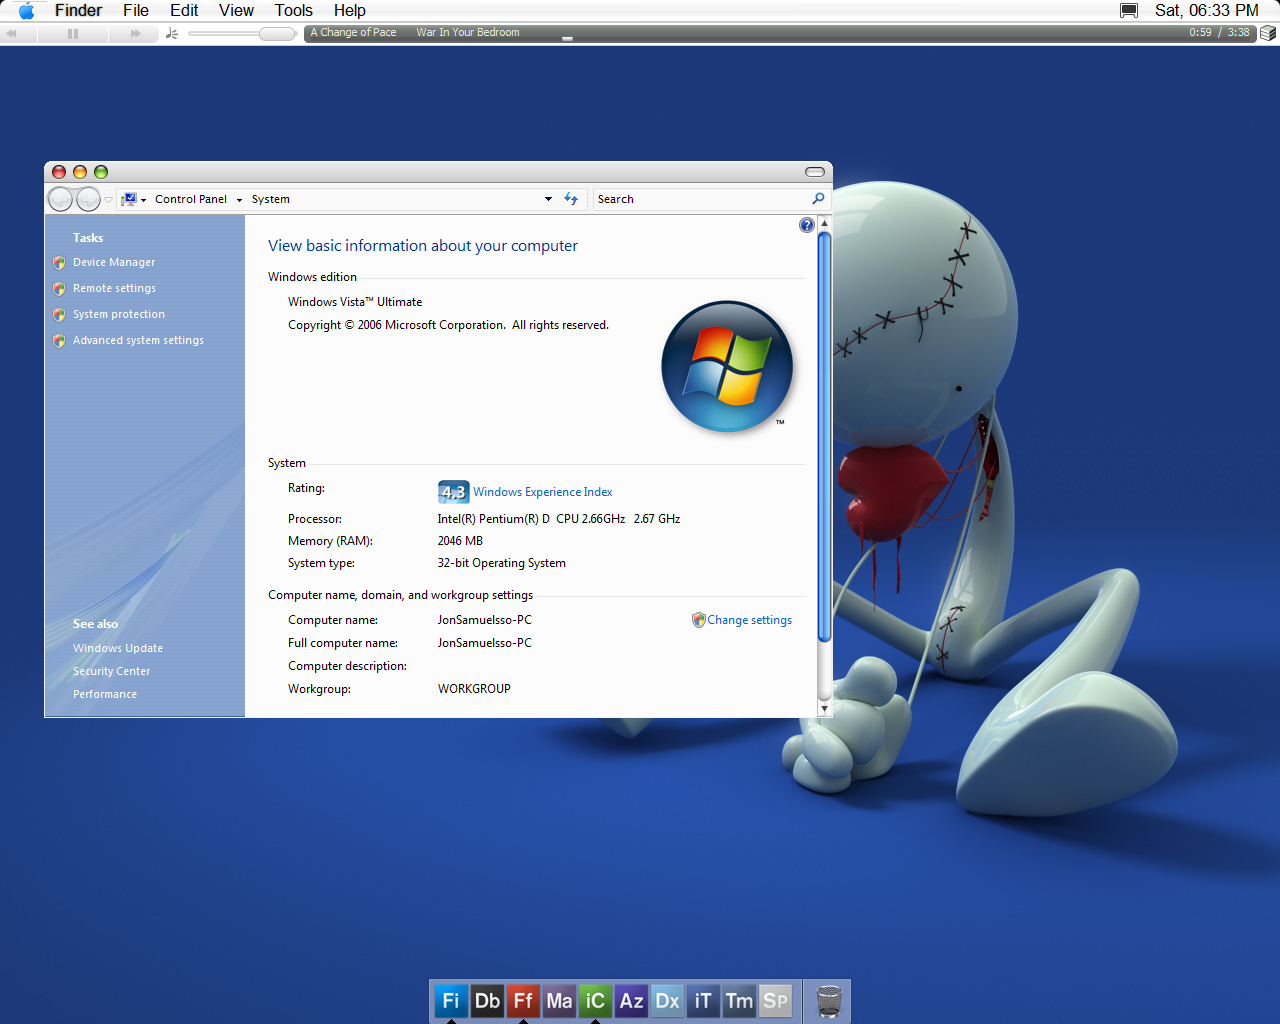The width and height of the screenshot is (1280, 1024).
Task: Pause the currently playing song
Action: (x=73, y=33)
